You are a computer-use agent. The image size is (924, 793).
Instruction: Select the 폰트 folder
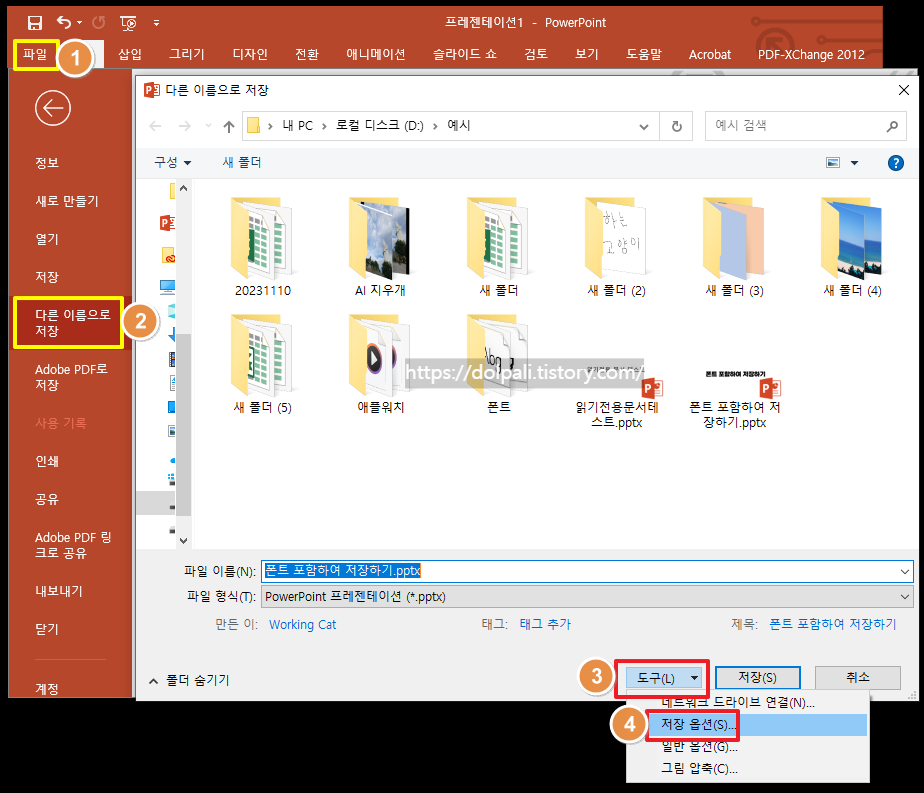499,364
